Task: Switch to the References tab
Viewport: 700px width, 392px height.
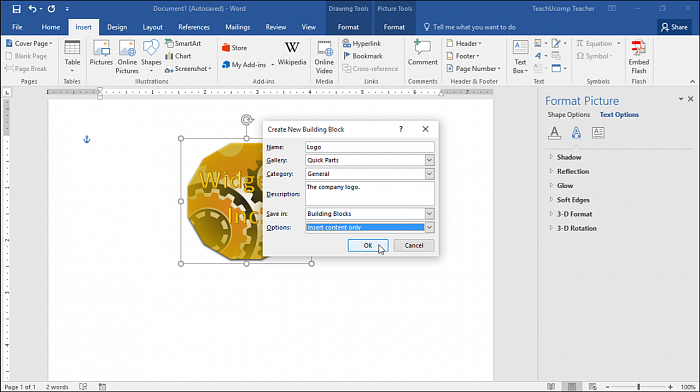Action: 194,27
